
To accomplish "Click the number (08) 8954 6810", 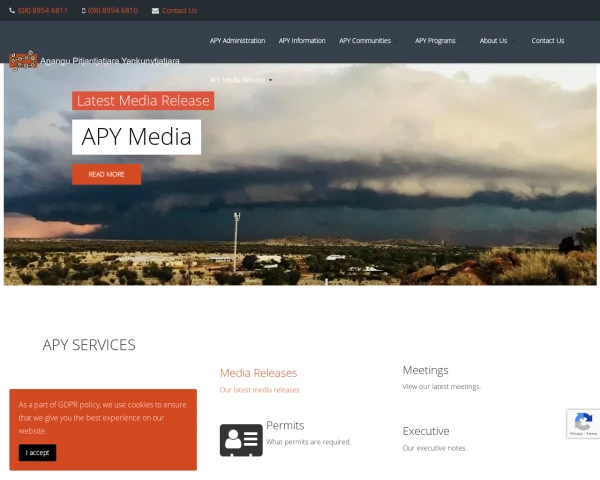I will (112, 11).
